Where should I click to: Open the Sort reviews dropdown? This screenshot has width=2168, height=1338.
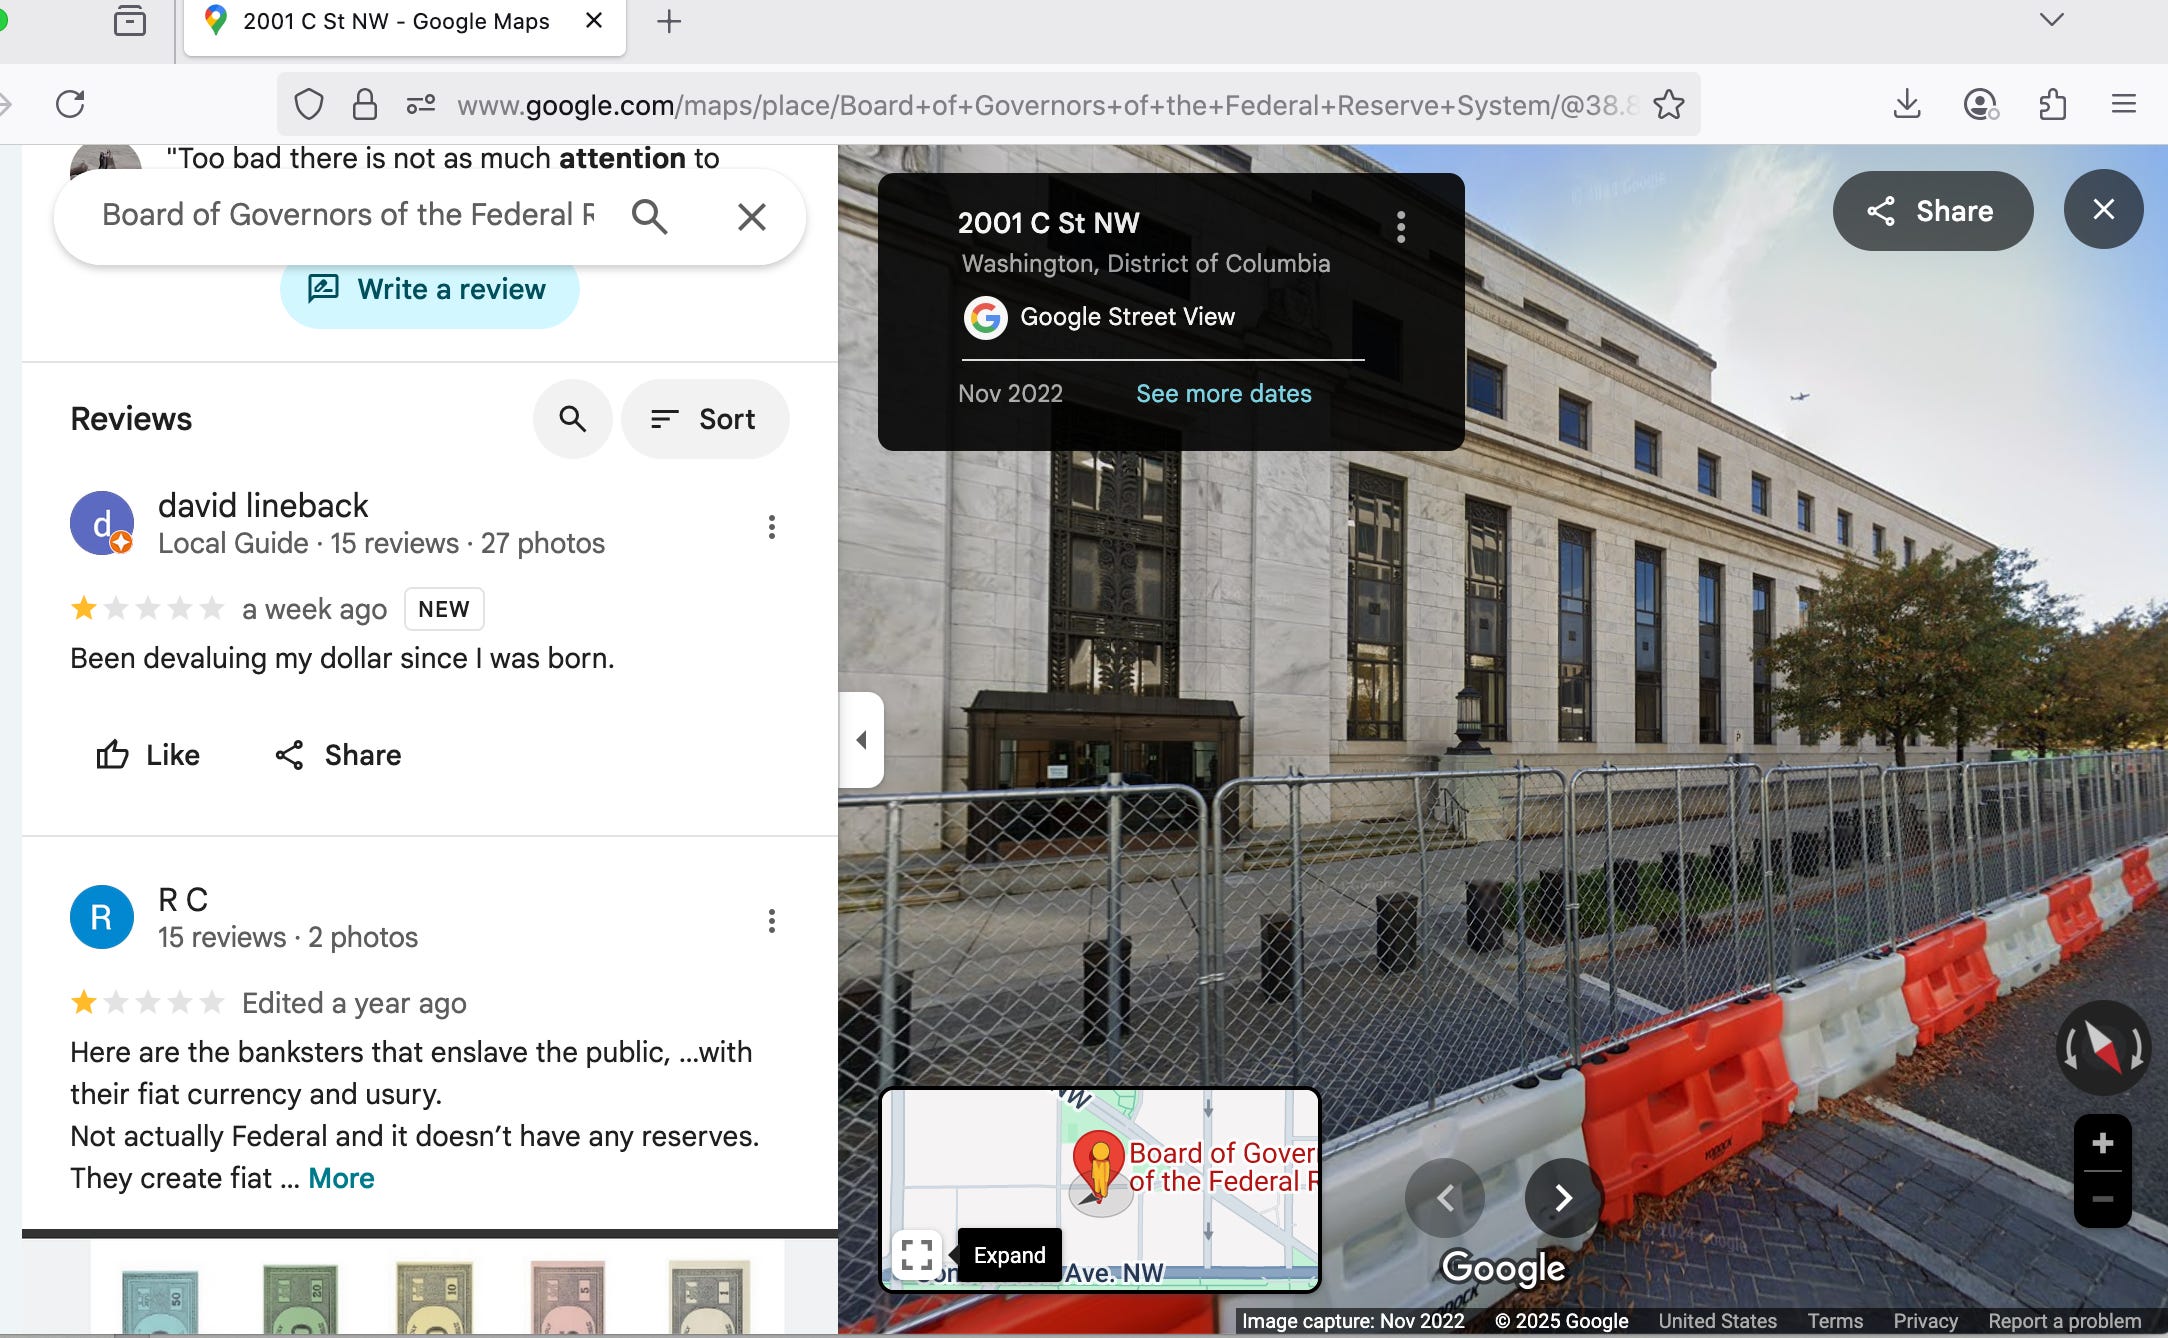coord(704,419)
